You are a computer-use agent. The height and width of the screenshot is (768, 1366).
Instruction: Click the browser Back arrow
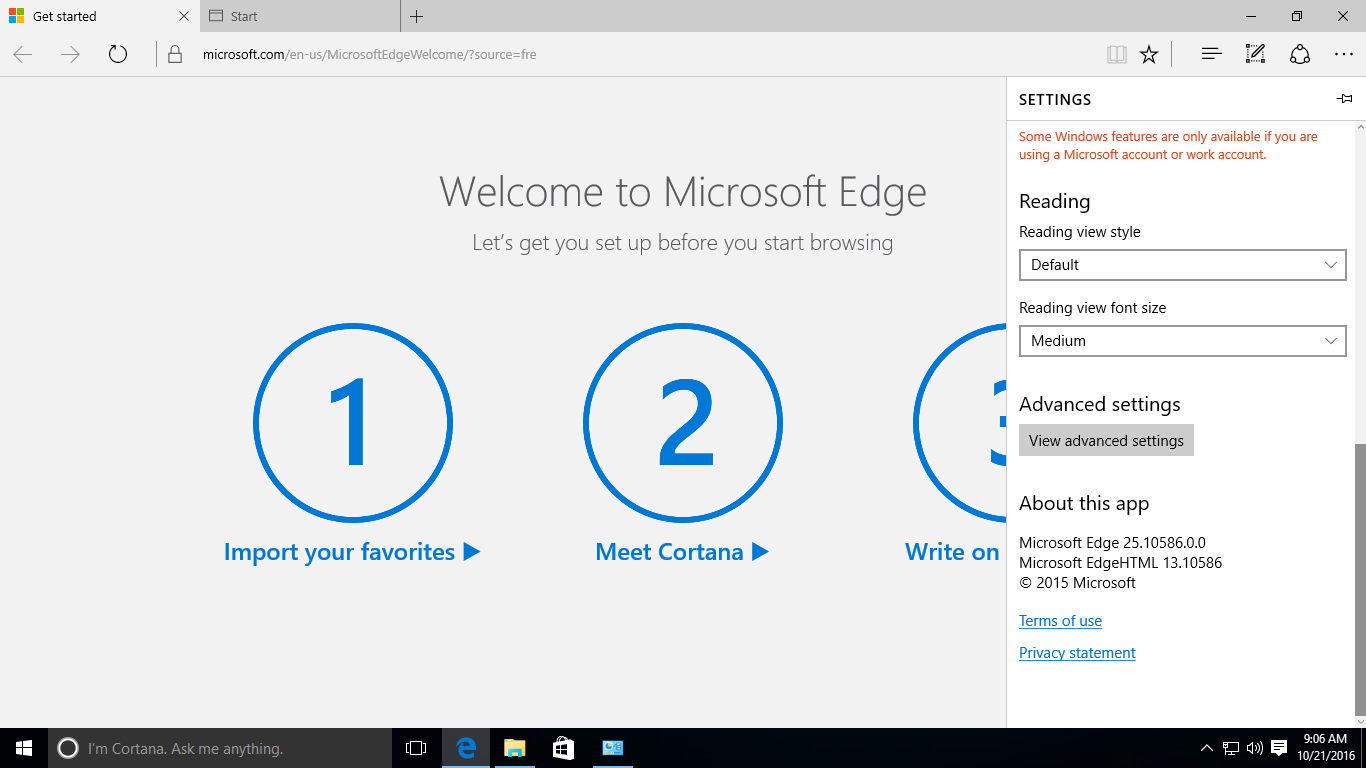pyautogui.click(x=23, y=55)
